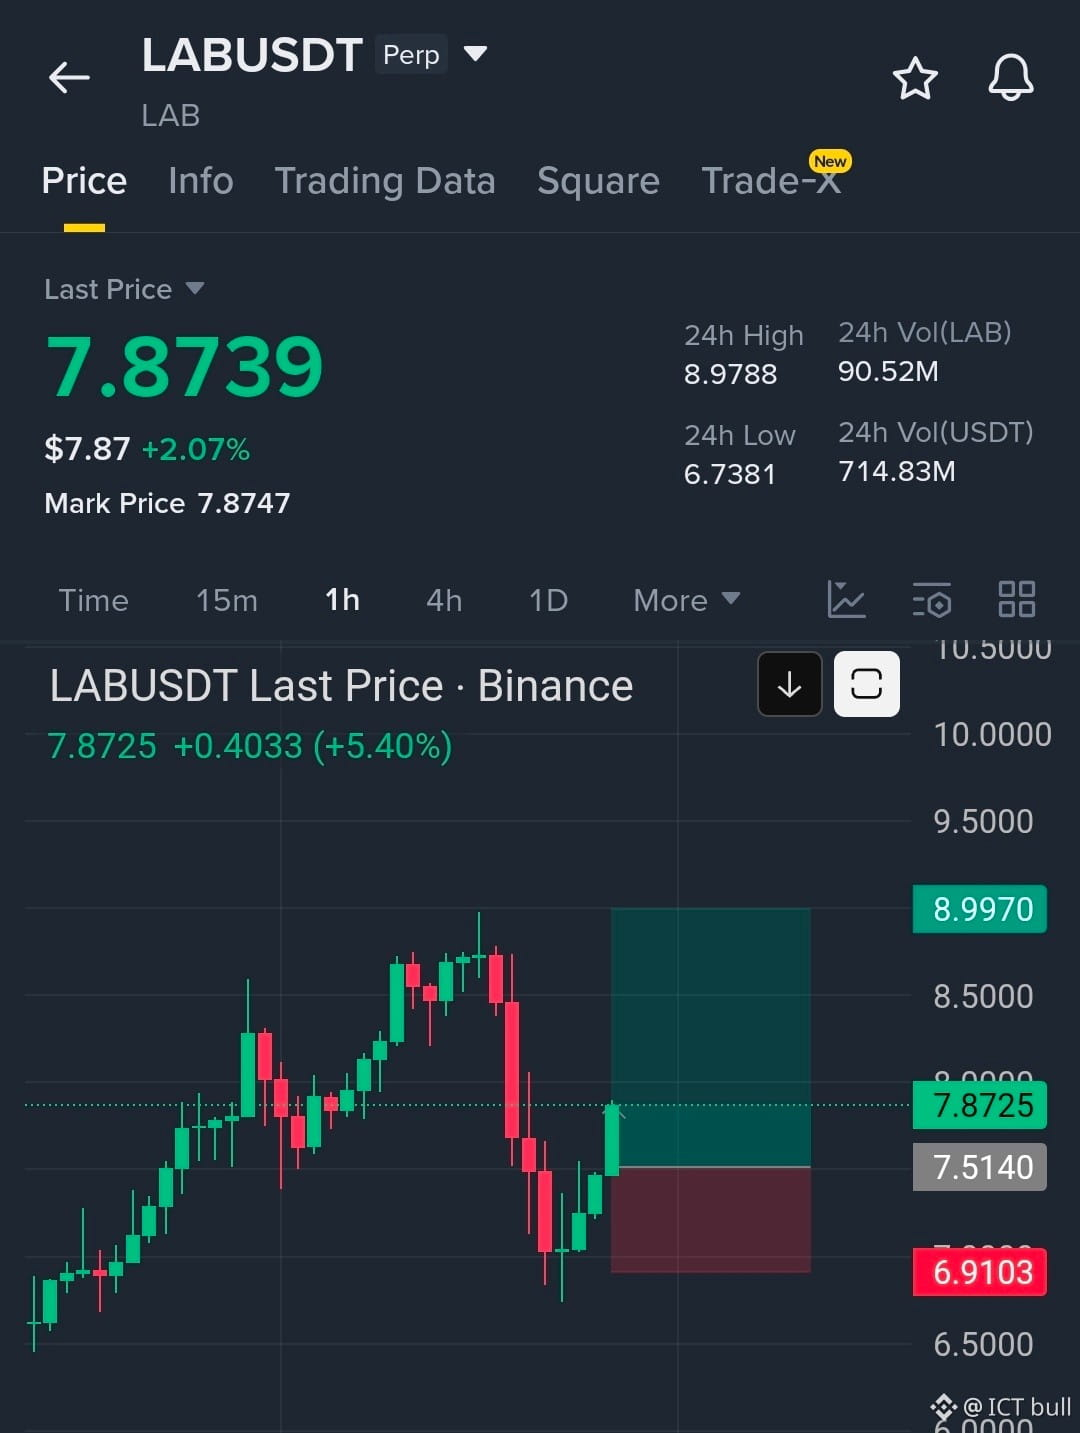Viewport: 1080px width, 1433px height.
Task: Select the 7.8725 current price label
Action: click(980, 1105)
